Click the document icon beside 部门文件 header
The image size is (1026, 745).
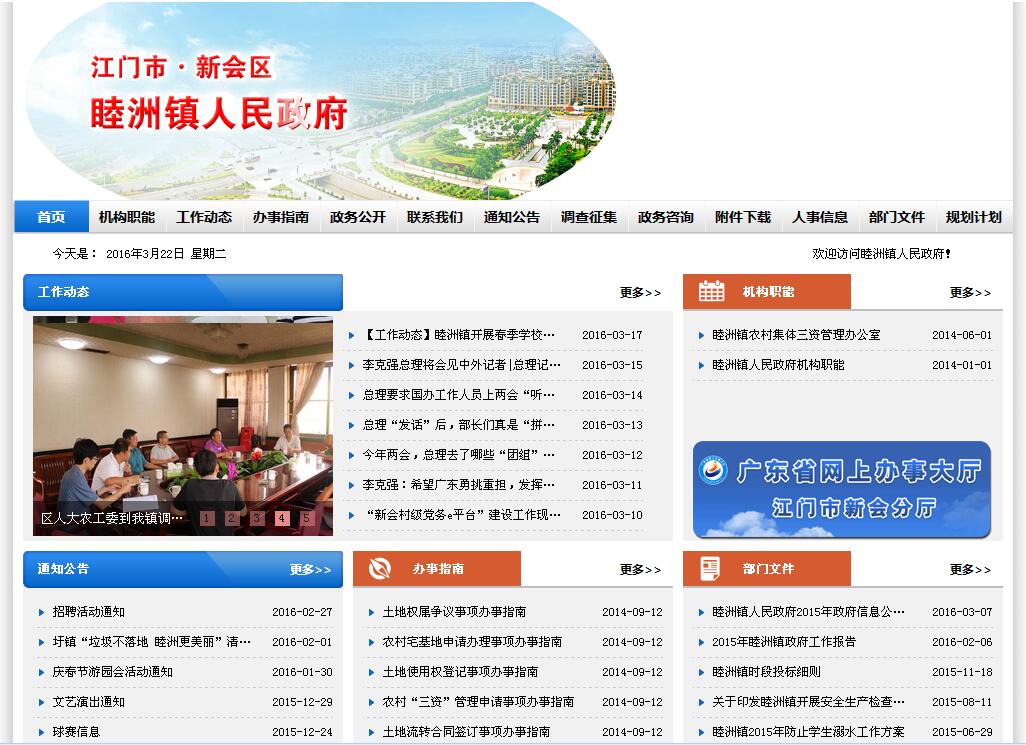point(710,568)
